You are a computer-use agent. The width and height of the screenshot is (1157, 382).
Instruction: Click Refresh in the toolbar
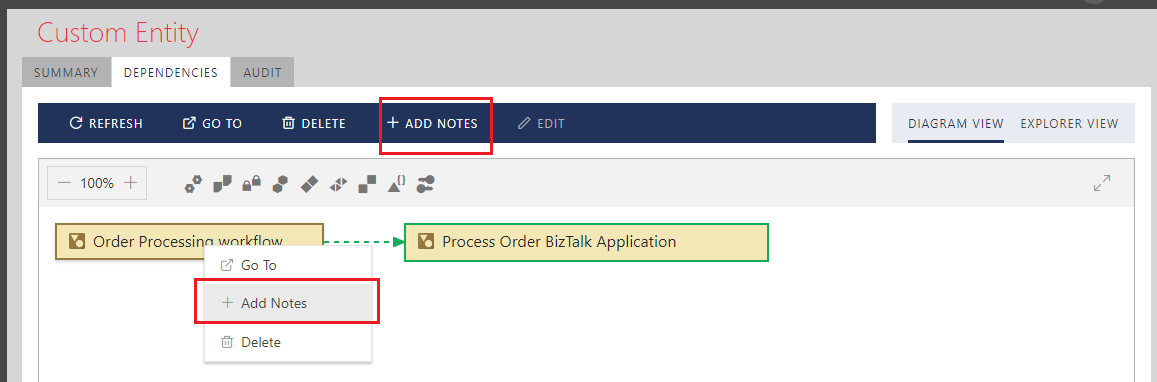106,123
